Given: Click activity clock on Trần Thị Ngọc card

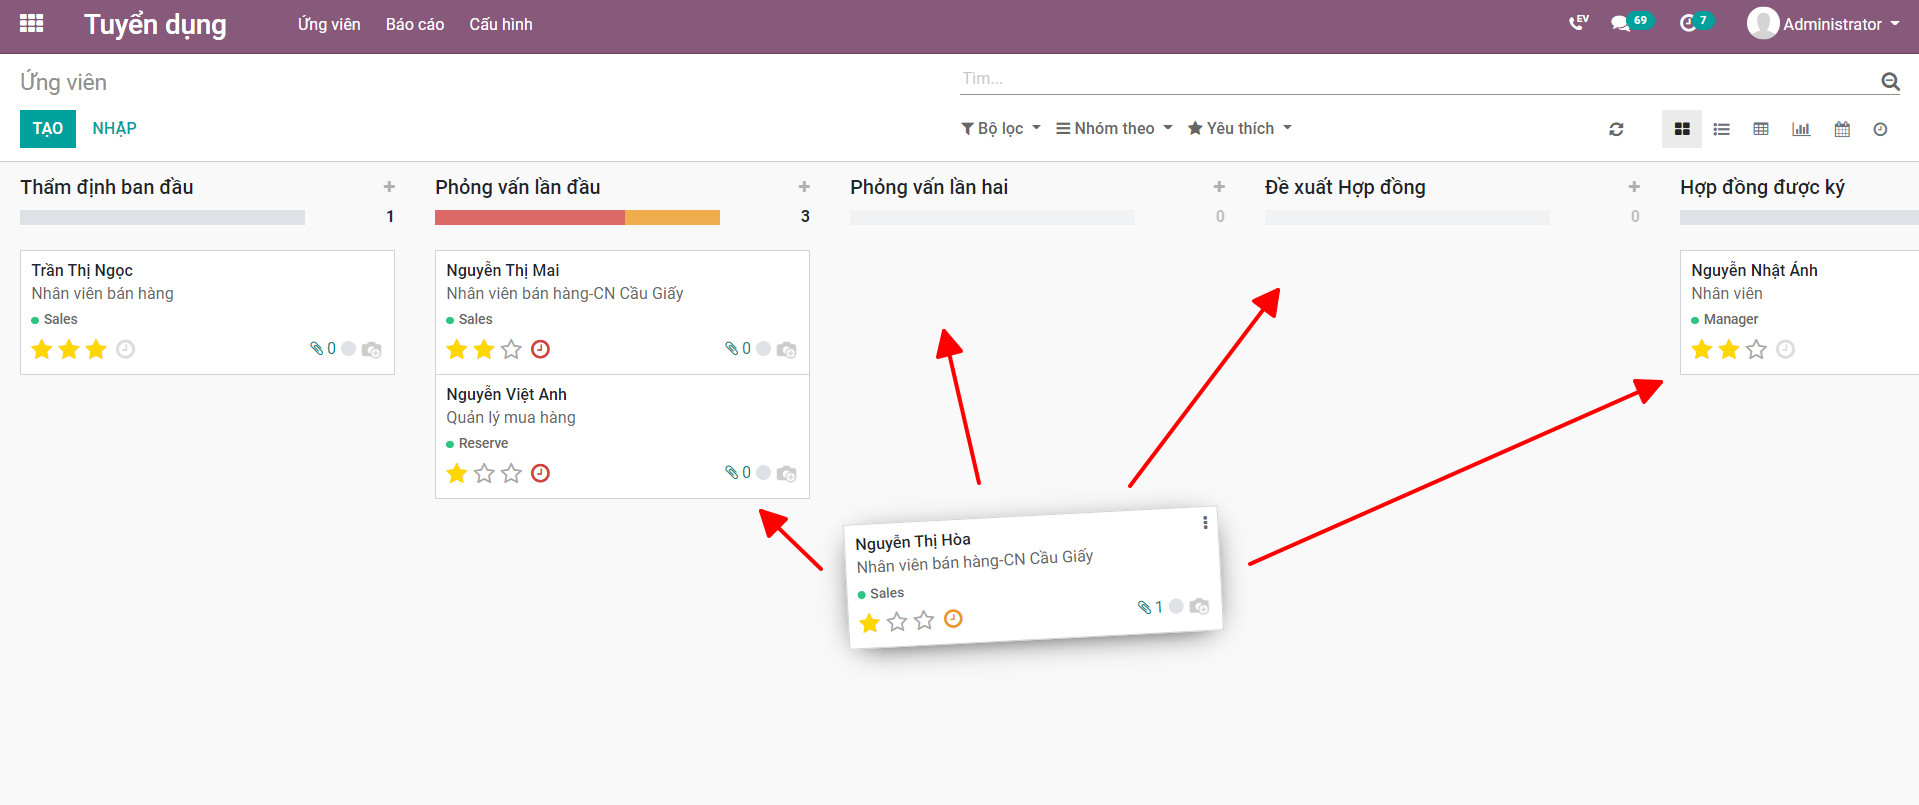Looking at the screenshot, I should (125, 349).
